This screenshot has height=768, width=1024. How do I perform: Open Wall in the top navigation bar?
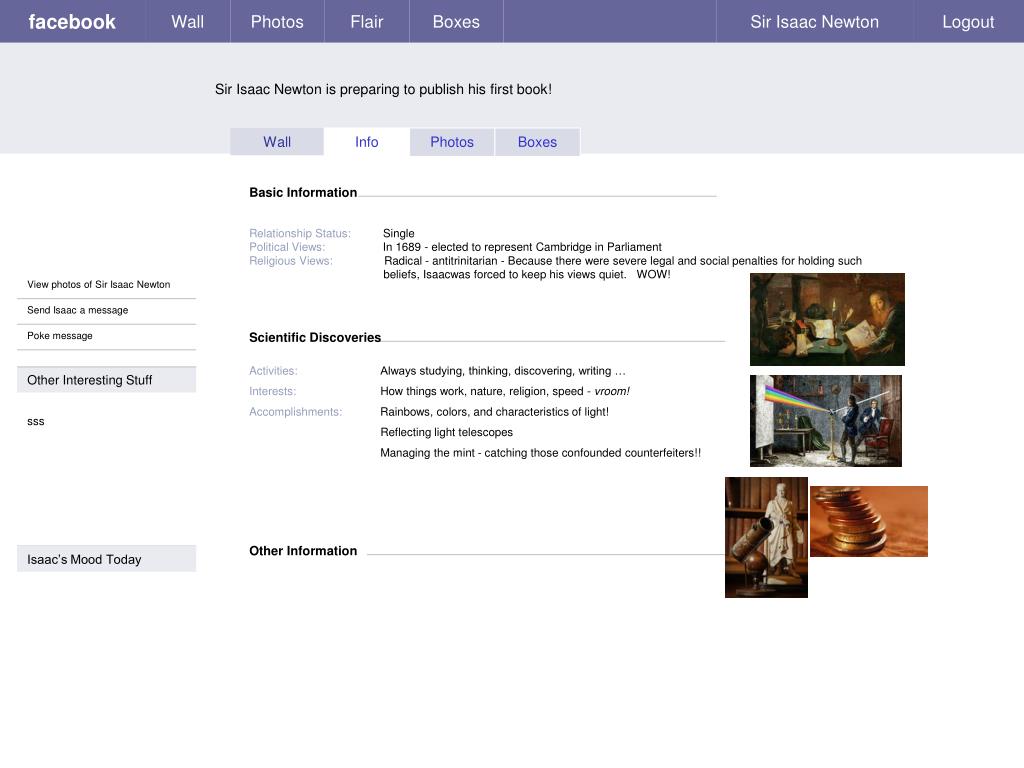[188, 22]
